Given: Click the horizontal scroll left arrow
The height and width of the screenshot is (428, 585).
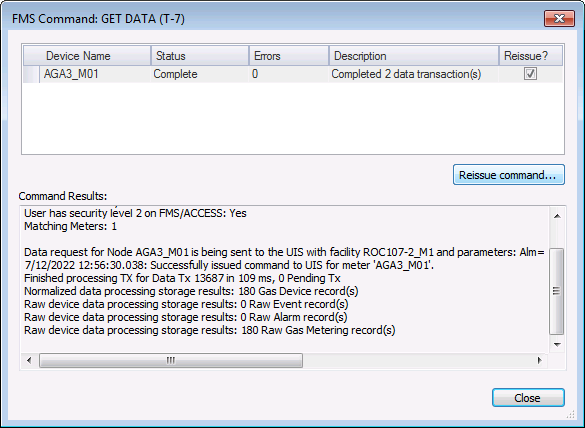Looking at the screenshot, I should [x=29, y=360].
